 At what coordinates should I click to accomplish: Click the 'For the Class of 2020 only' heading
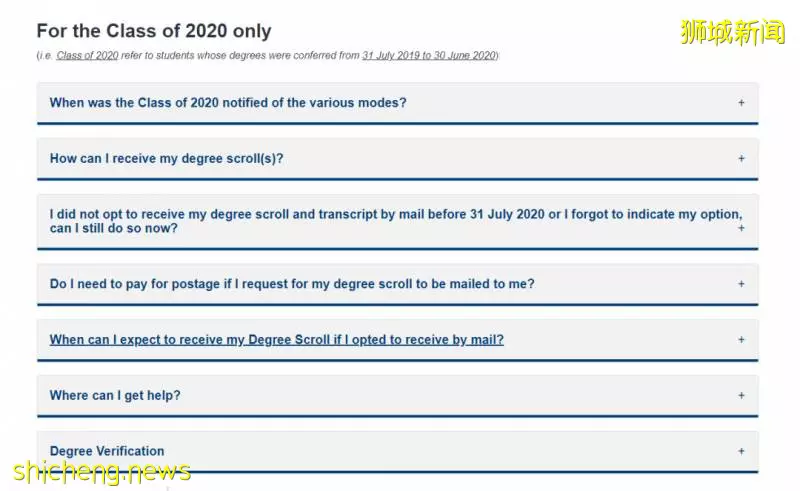(x=154, y=31)
